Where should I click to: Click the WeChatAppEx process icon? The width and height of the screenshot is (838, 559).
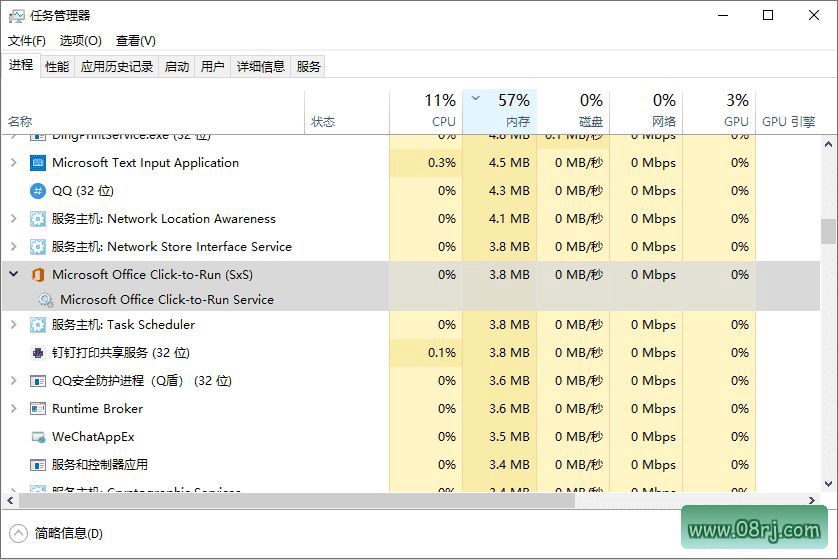click(38, 437)
